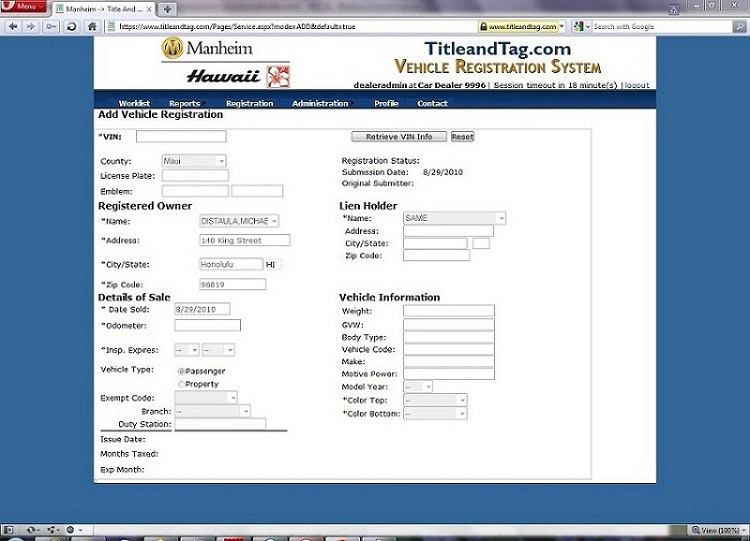This screenshot has width=750, height=541.
Task: Open the search engine selector Google icon
Action: tap(578, 27)
